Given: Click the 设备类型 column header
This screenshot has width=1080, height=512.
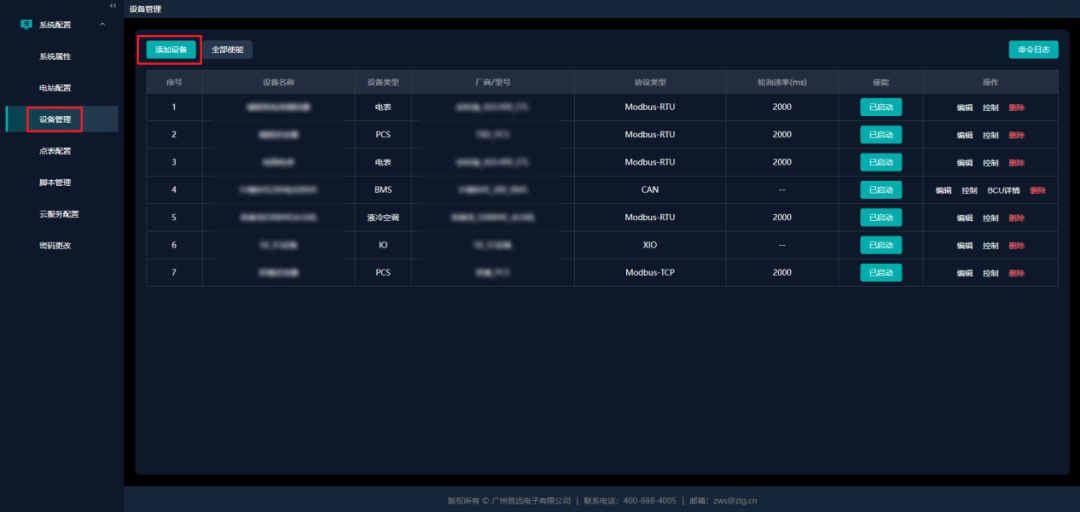Looking at the screenshot, I should (x=383, y=82).
